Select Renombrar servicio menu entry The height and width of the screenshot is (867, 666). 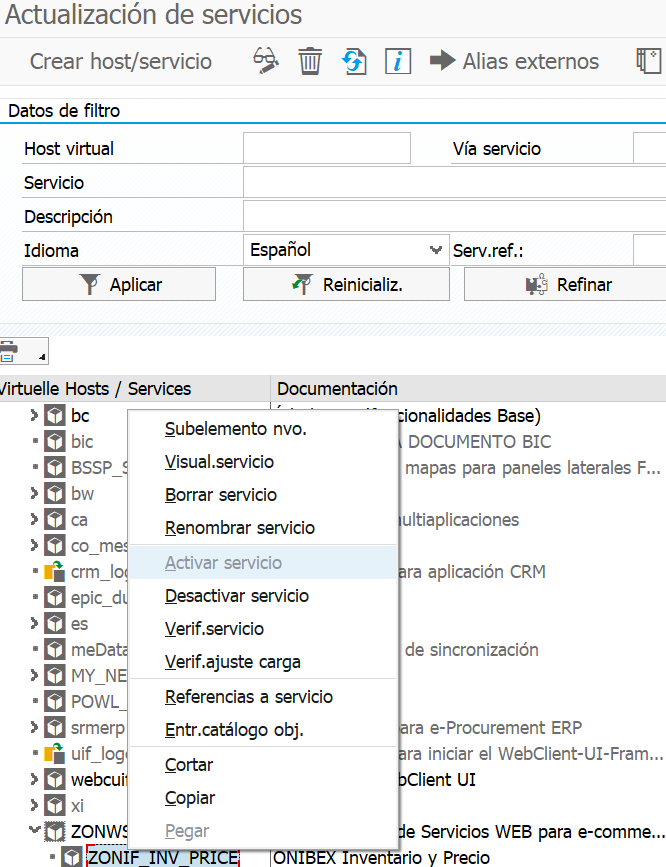pos(239,528)
